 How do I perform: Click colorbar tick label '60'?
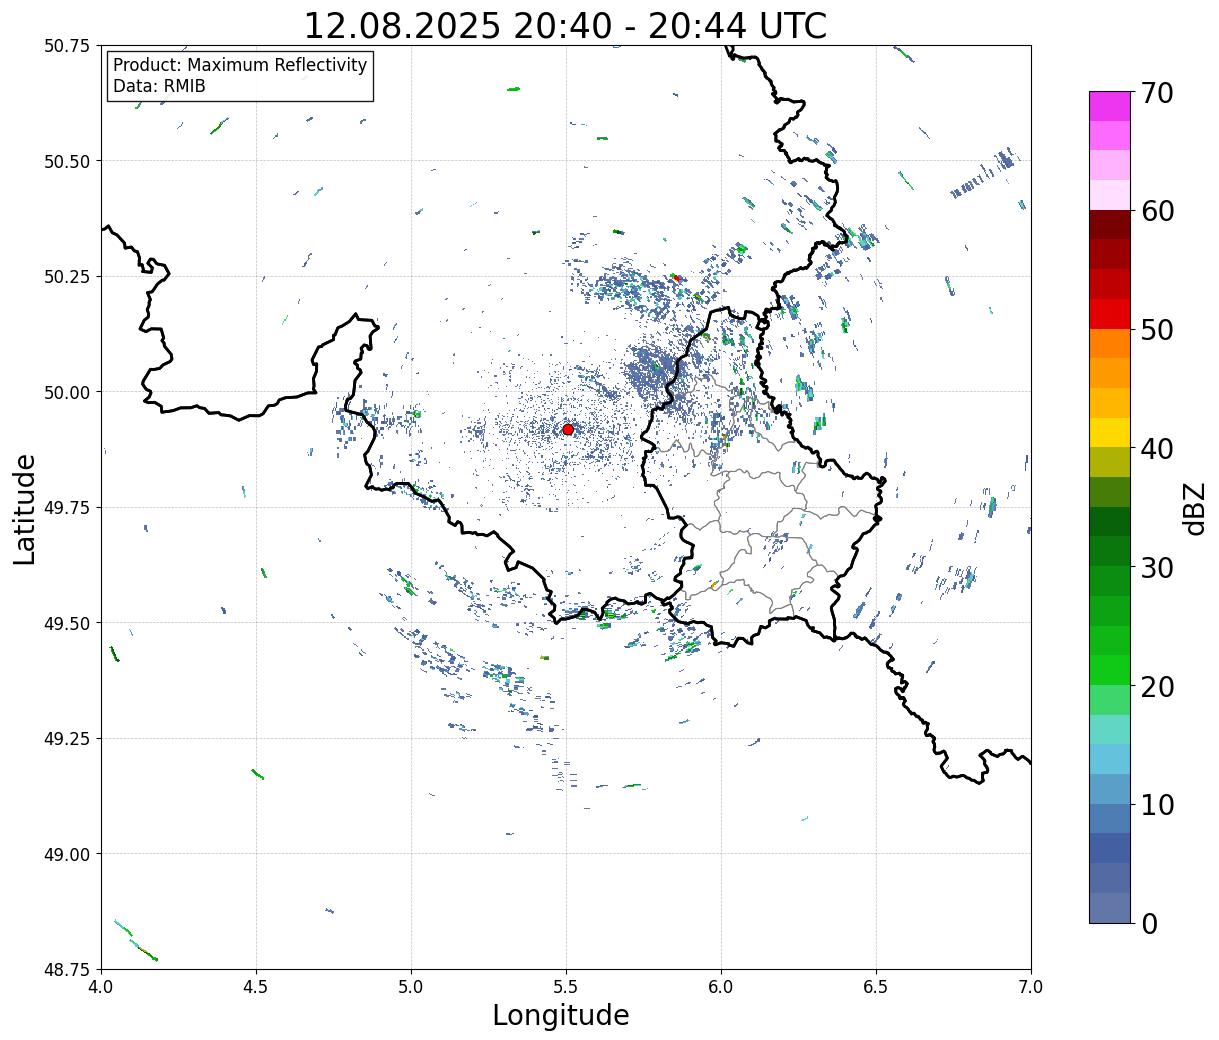tap(1157, 211)
